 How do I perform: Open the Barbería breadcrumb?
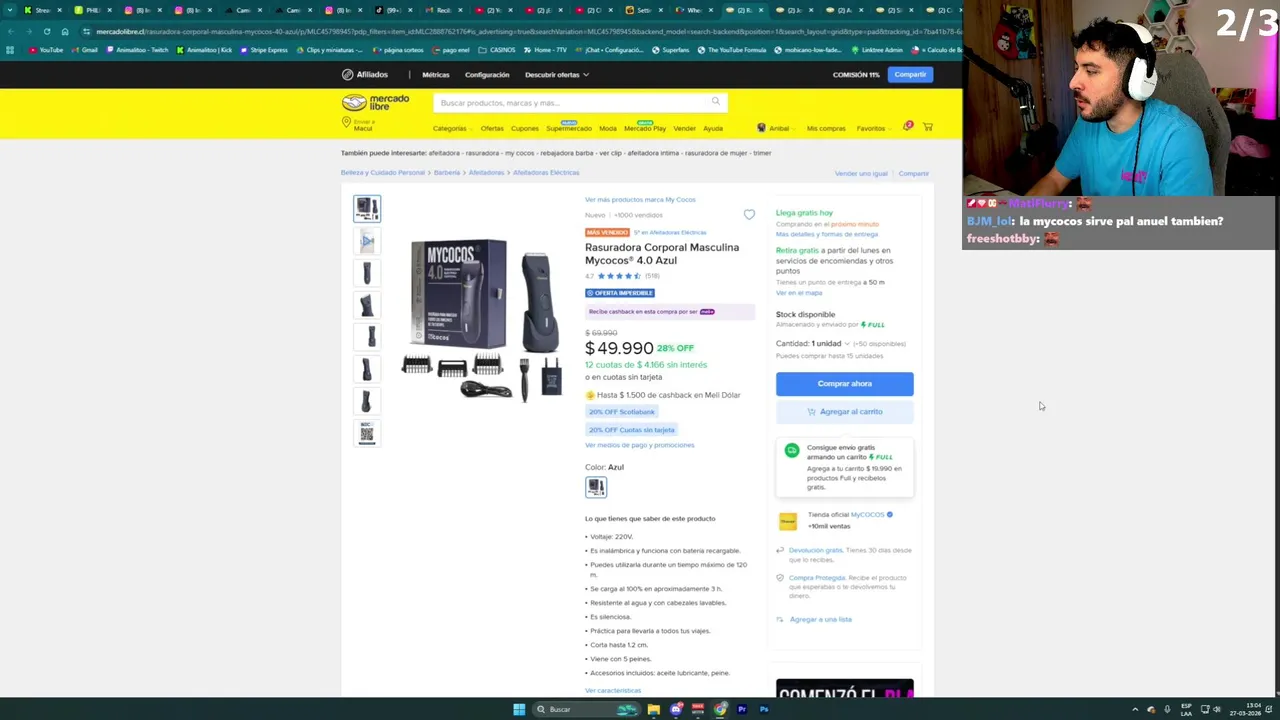tap(447, 173)
